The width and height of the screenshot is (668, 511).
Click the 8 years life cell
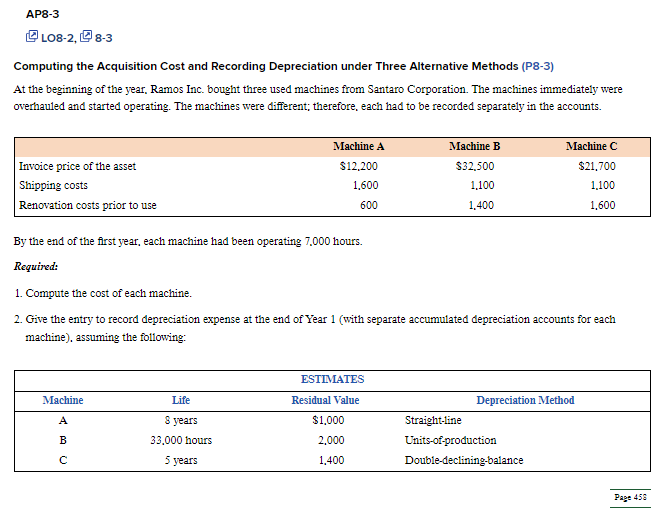point(181,420)
